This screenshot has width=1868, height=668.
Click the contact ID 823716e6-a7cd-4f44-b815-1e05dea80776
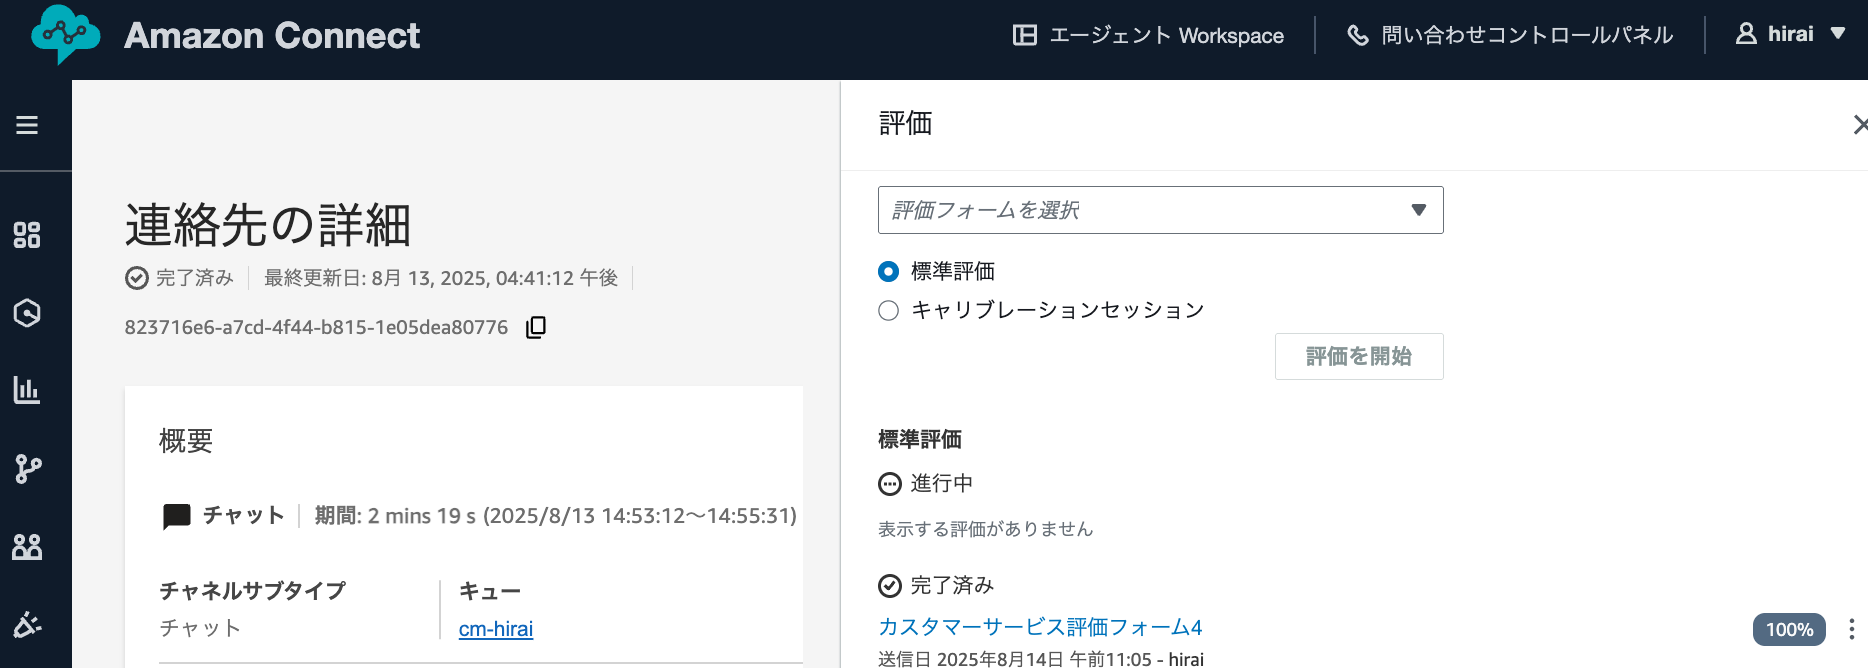pyautogui.click(x=316, y=328)
